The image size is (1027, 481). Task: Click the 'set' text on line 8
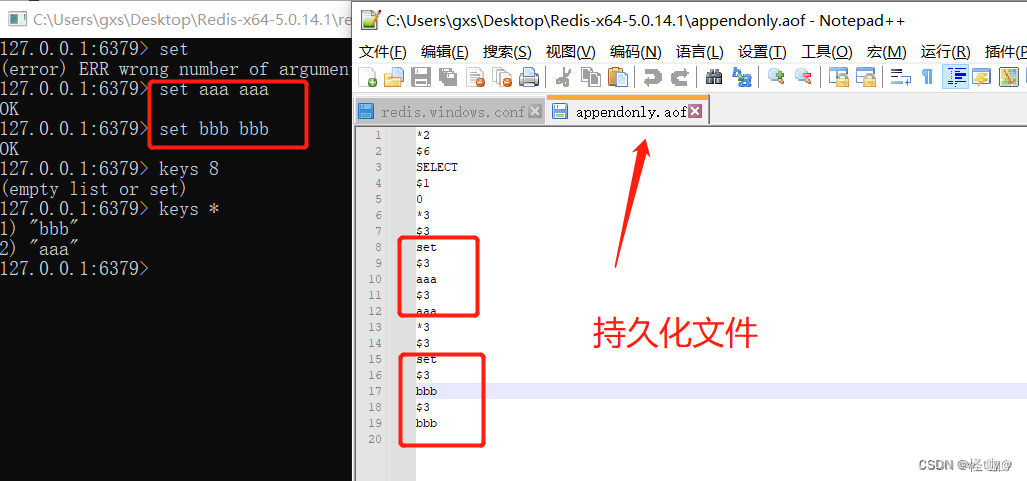426,248
